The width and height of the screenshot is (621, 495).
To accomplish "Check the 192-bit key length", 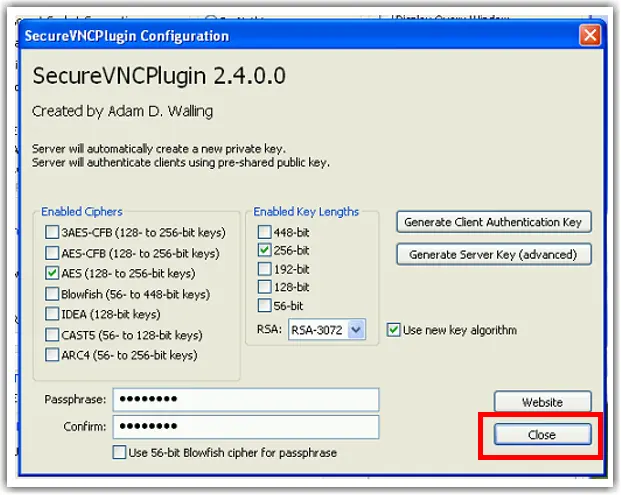I will 264,269.
